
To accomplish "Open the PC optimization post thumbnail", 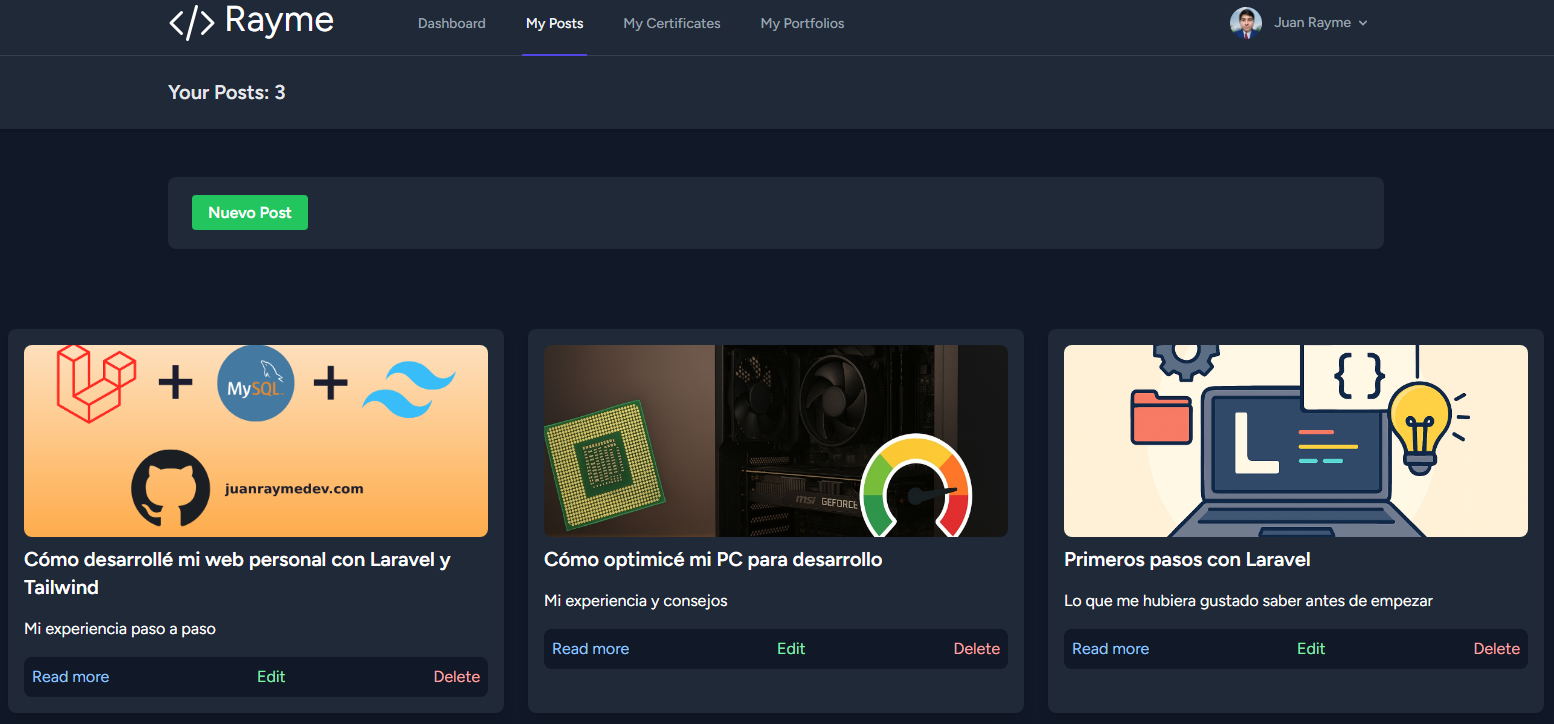I will pyautogui.click(x=775, y=441).
